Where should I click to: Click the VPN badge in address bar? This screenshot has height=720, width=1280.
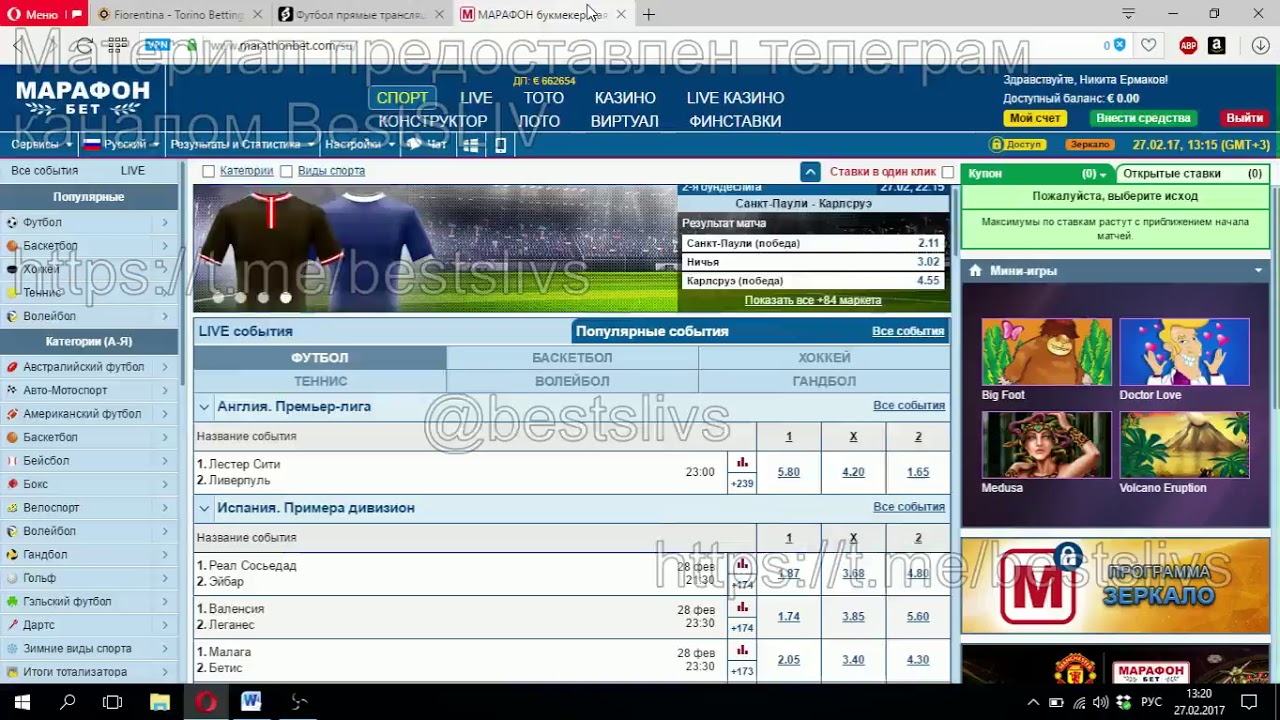(157, 45)
